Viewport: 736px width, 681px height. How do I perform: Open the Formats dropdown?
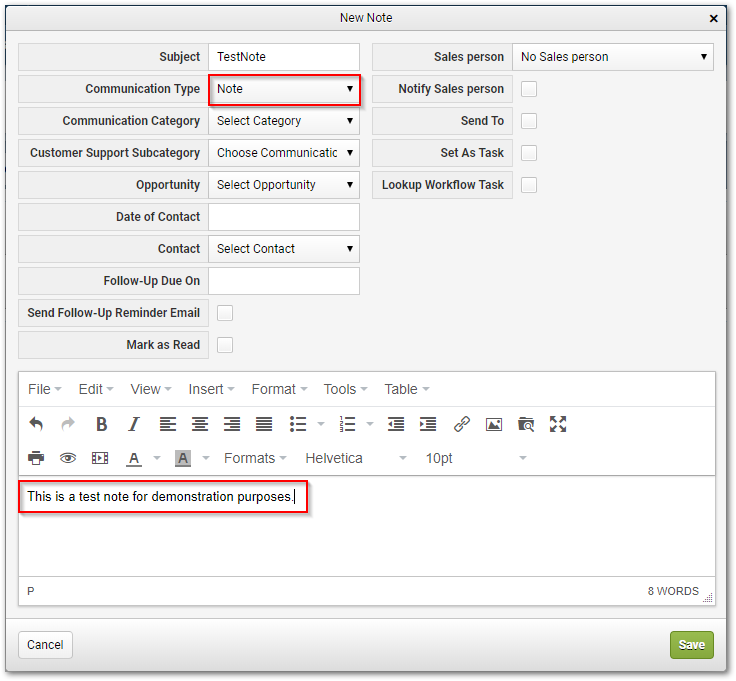(x=255, y=458)
